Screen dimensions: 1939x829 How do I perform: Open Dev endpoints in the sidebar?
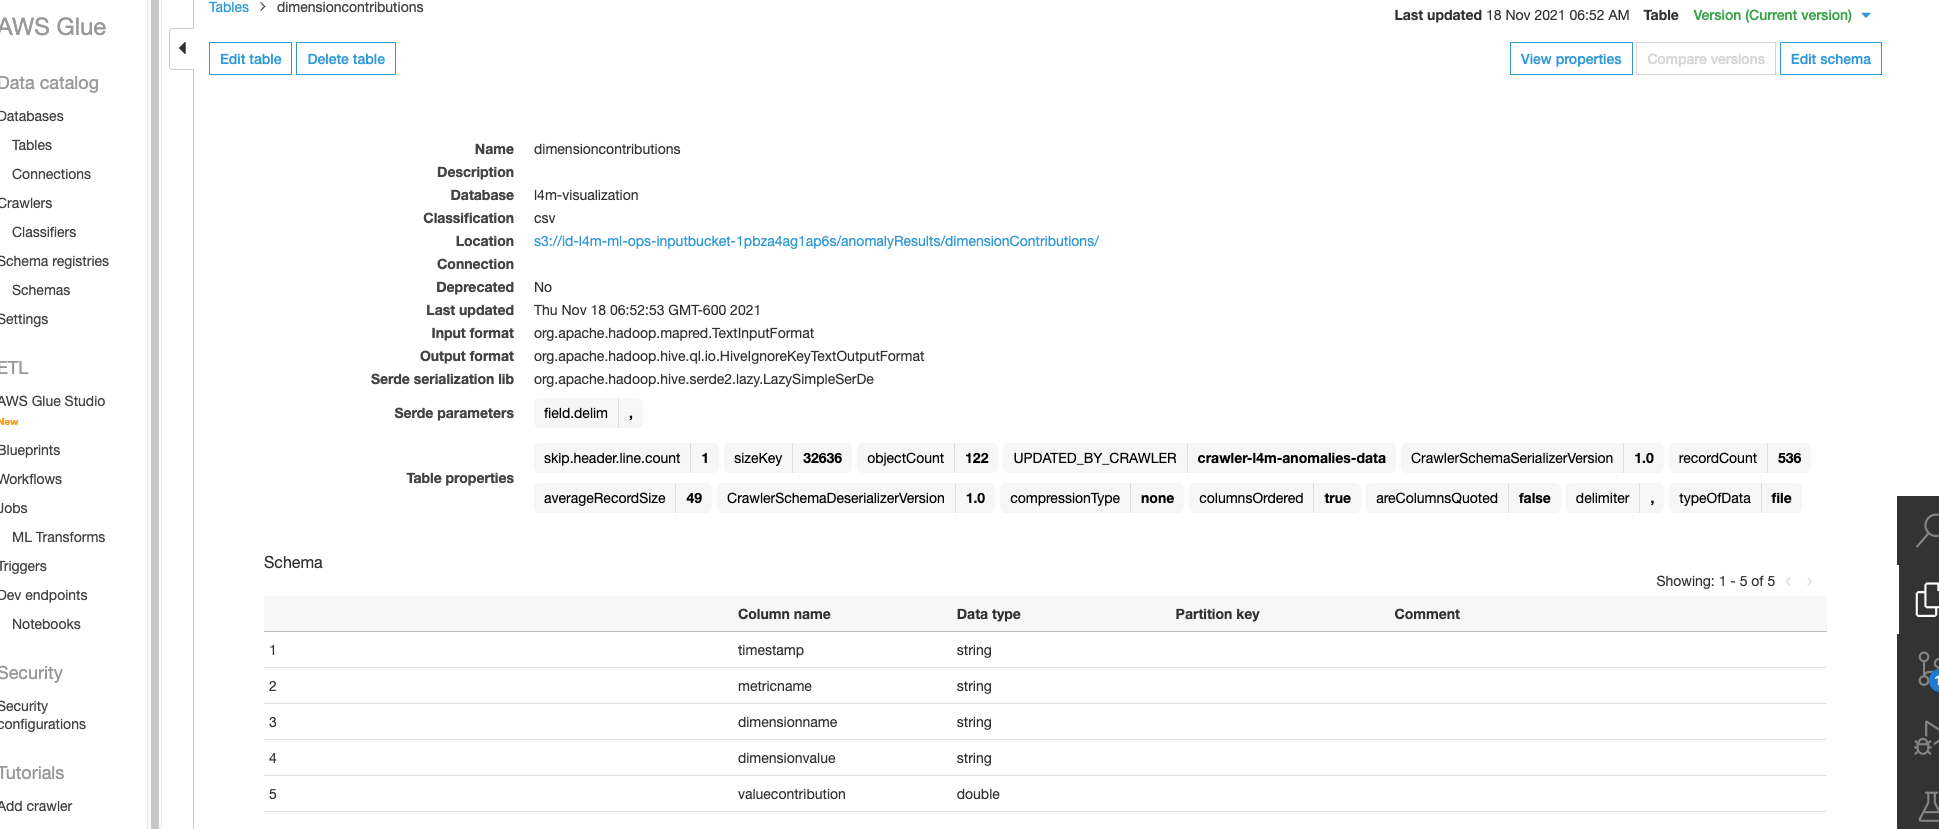(x=43, y=595)
